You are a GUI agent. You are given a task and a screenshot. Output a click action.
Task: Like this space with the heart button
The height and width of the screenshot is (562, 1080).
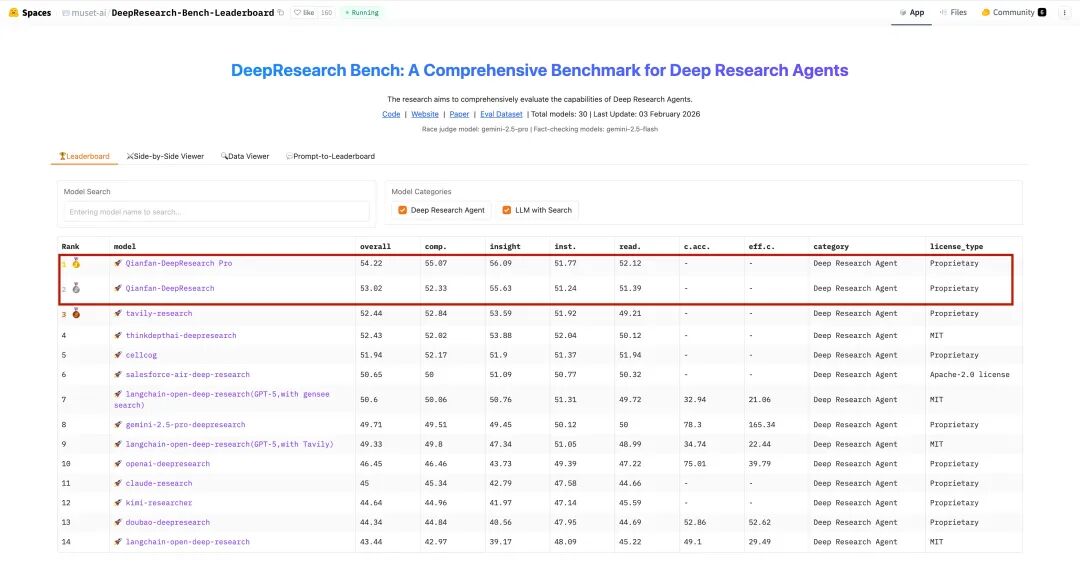[x=301, y=13]
